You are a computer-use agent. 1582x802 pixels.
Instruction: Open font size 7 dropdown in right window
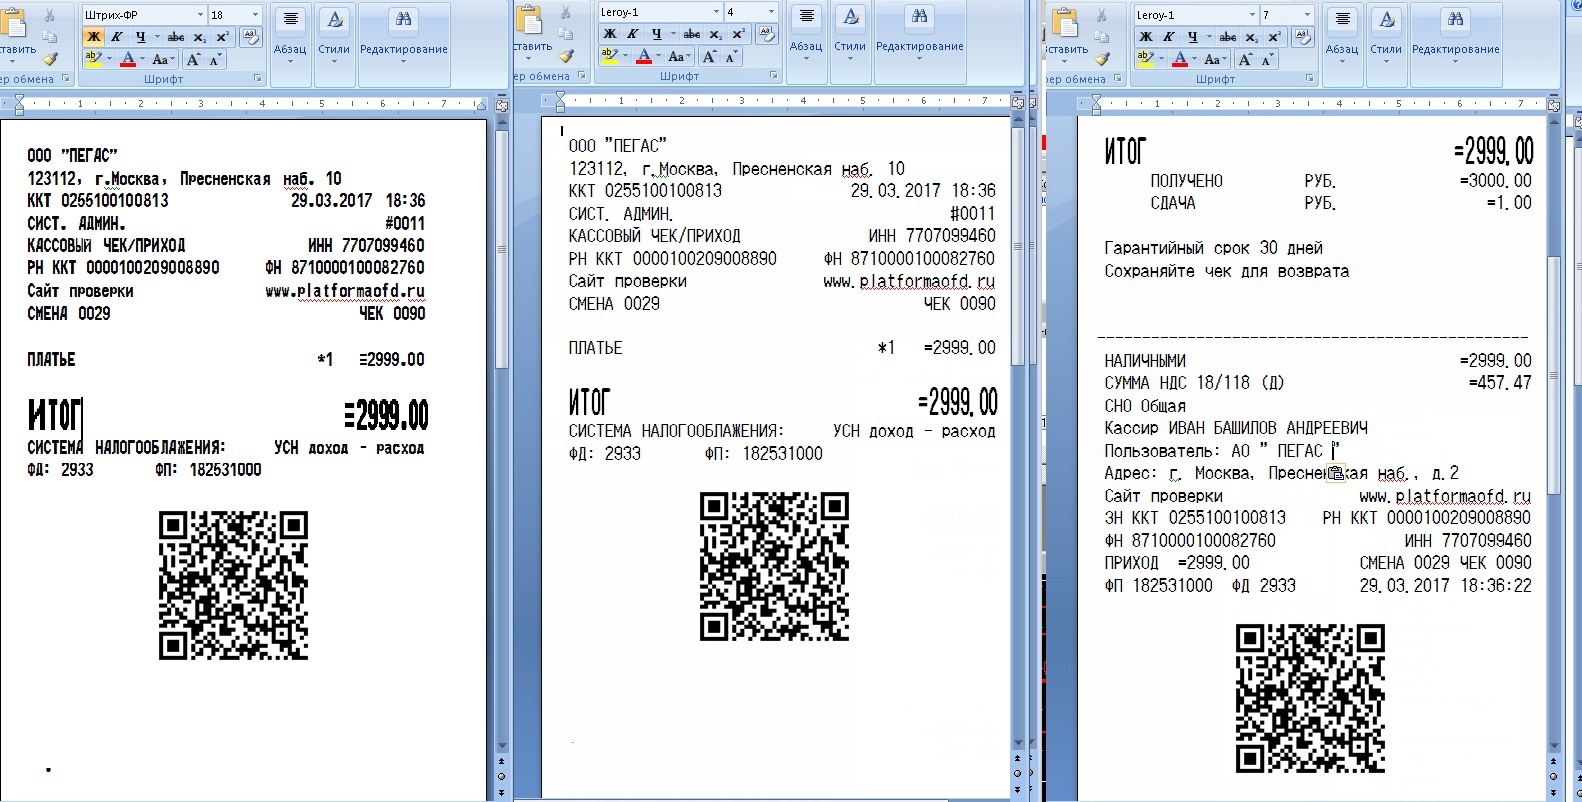[1307, 15]
